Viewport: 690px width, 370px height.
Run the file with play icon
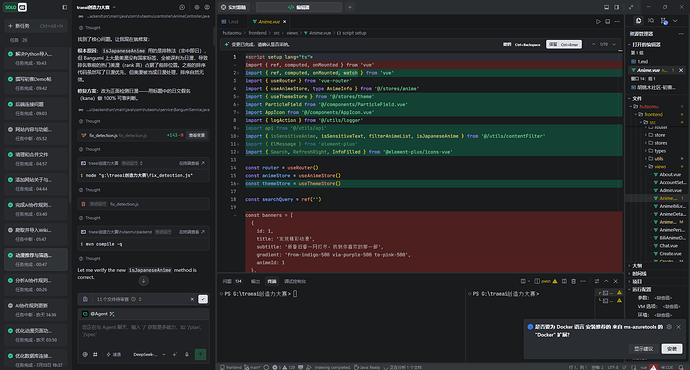[598, 22]
